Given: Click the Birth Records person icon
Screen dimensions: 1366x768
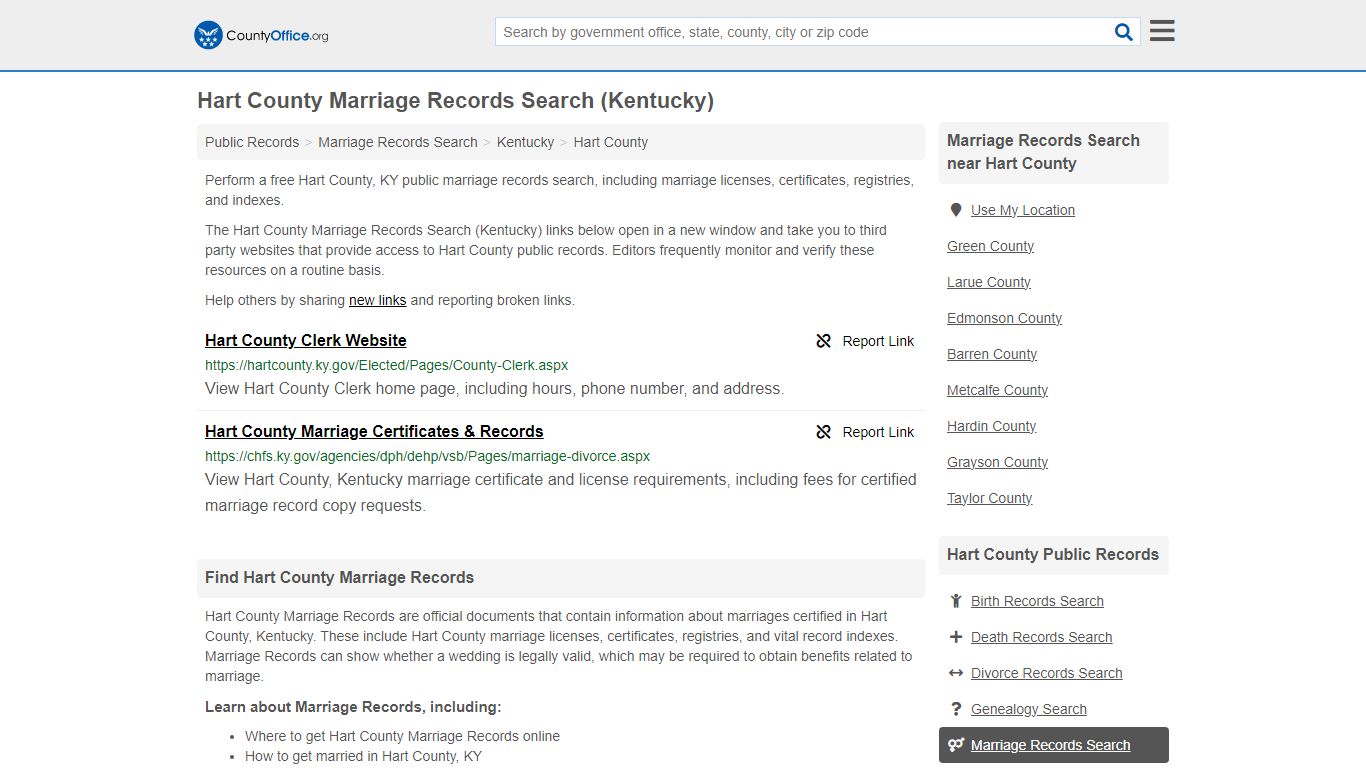Looking at the screenshot, I should coord(956,601).
